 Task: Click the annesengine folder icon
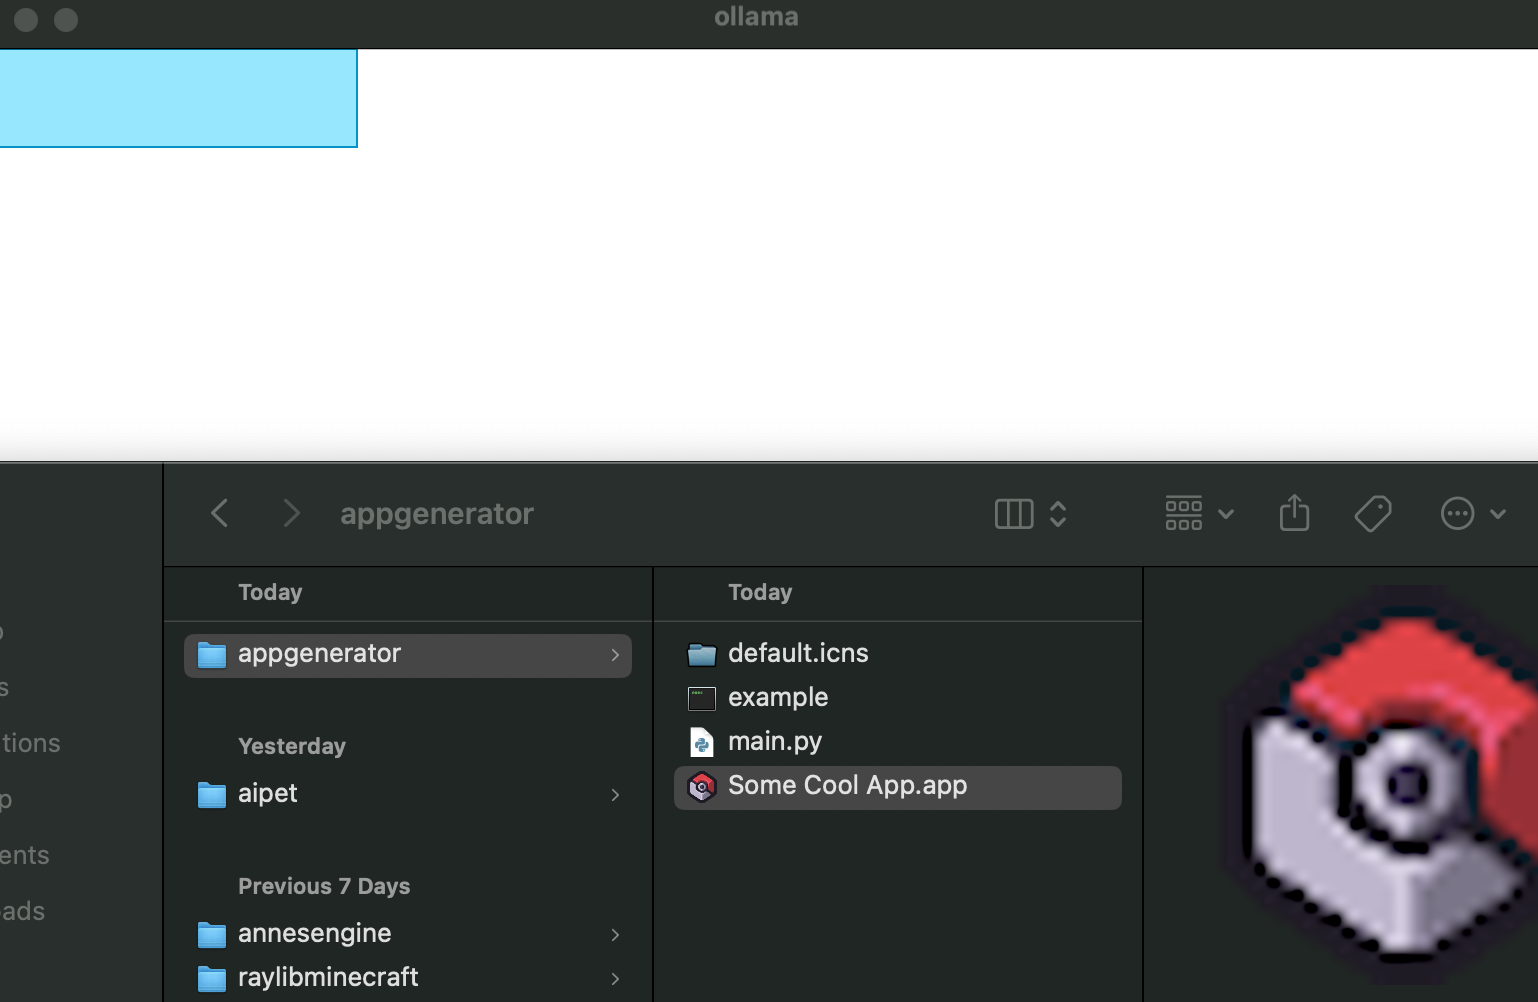coord(212,935)
